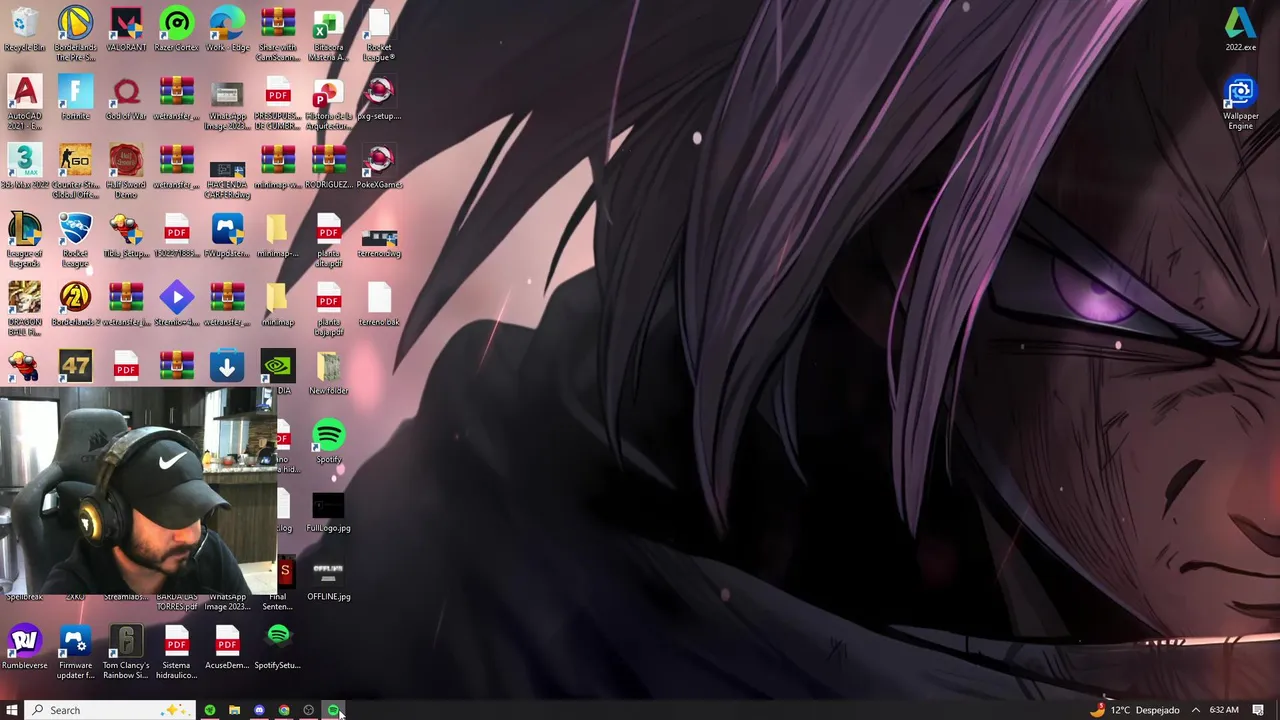Launch Counter-Strike Global Offensive
This screenshot has height=720, width=1280.
[75, 171]
